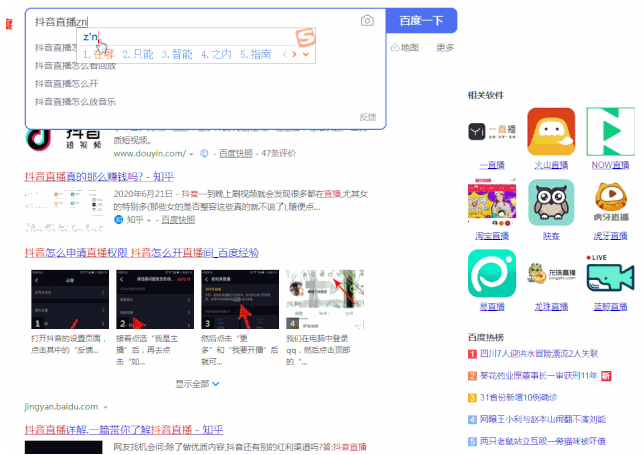The width and height of the screenshot is (644, 455).
Task: Click the Sogou input method logo
Action: [x=305, y=37]
